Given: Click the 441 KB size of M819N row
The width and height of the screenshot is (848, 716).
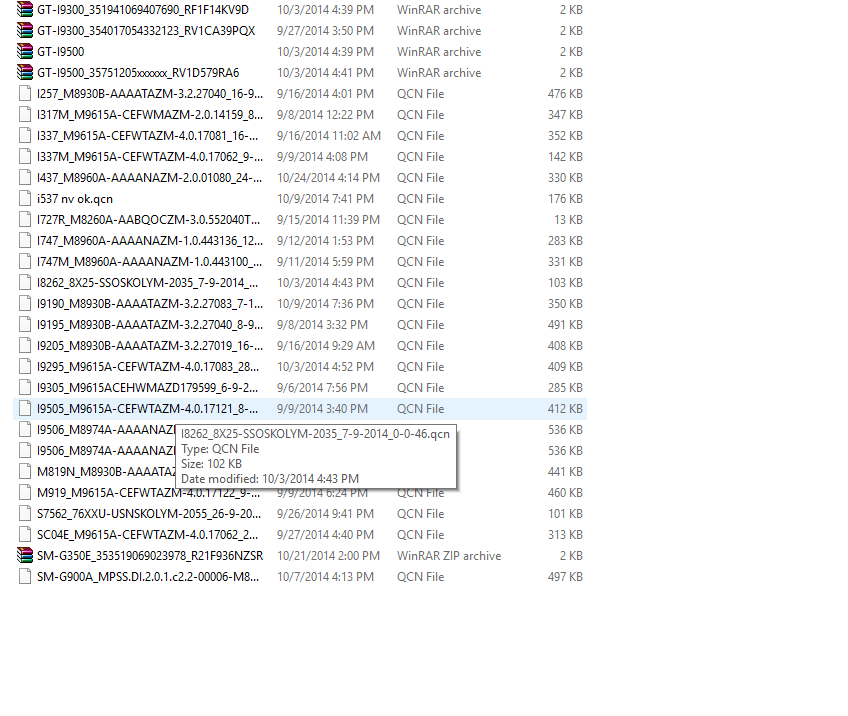Looking at the screenshot, I should [x=565, y=472].
